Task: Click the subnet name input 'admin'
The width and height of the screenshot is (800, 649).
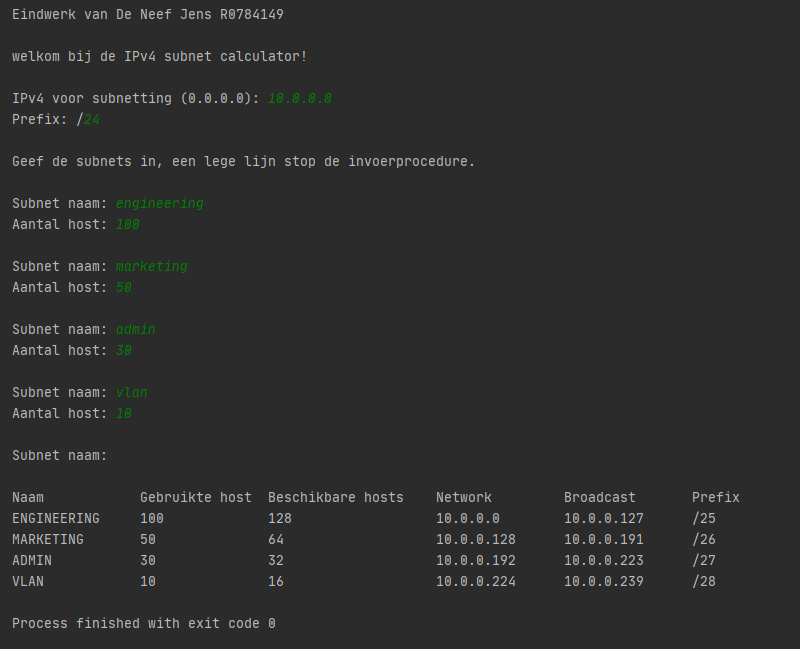Action: (135, 330)
